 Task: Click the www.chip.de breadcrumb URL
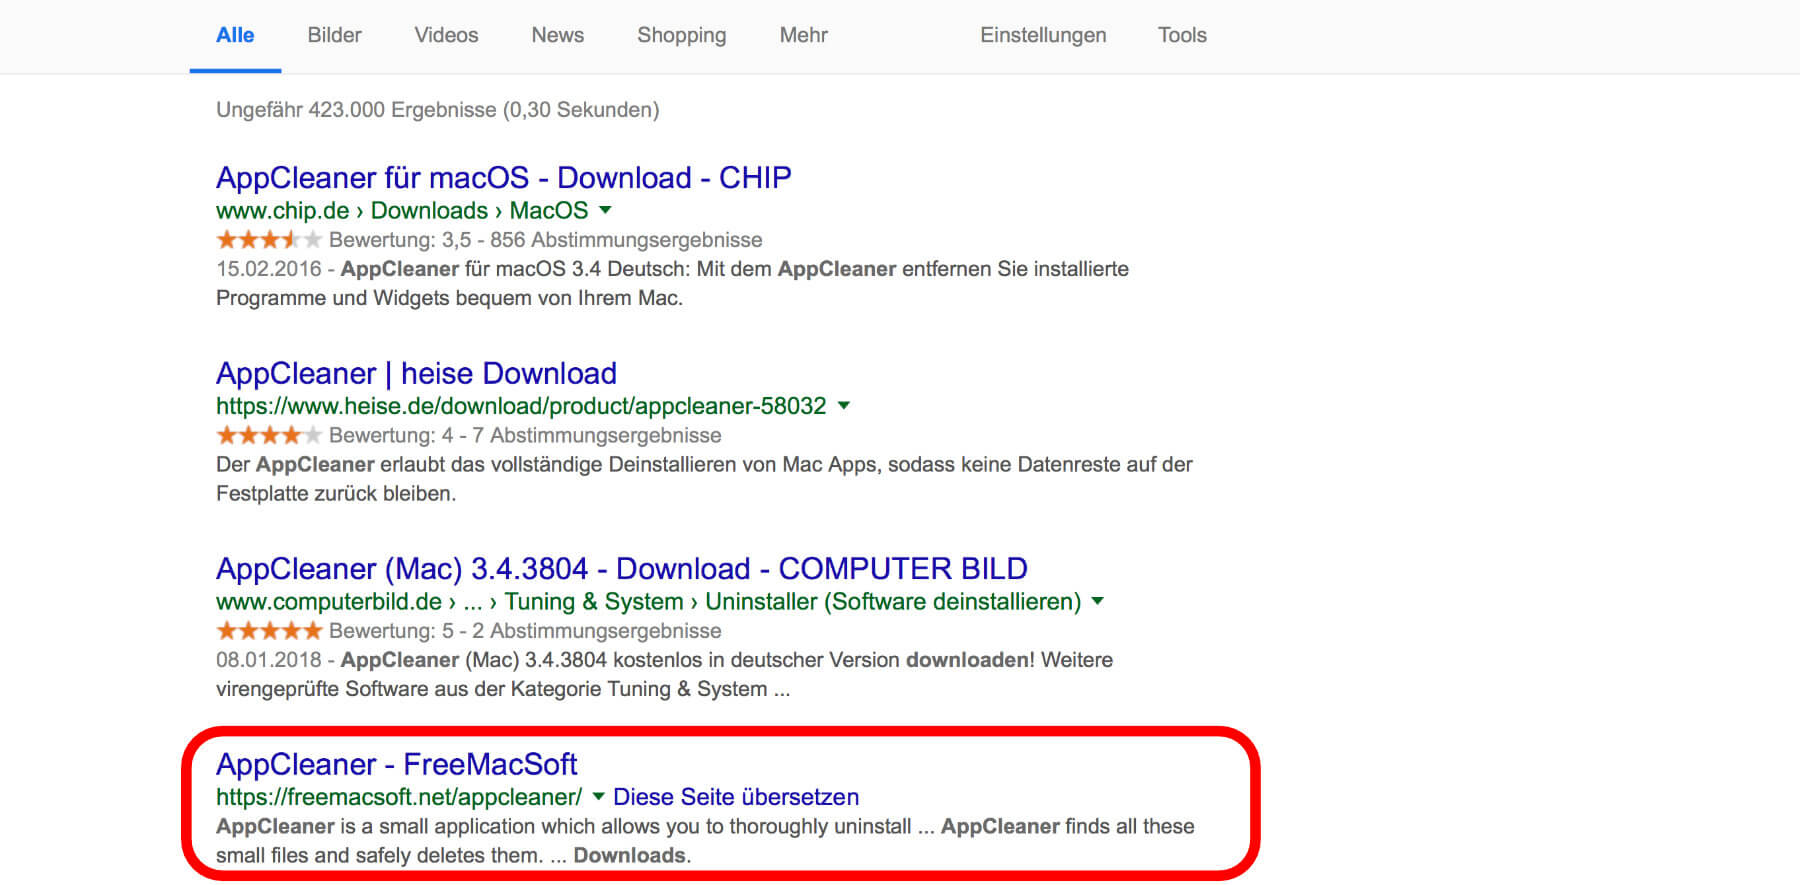402,210
